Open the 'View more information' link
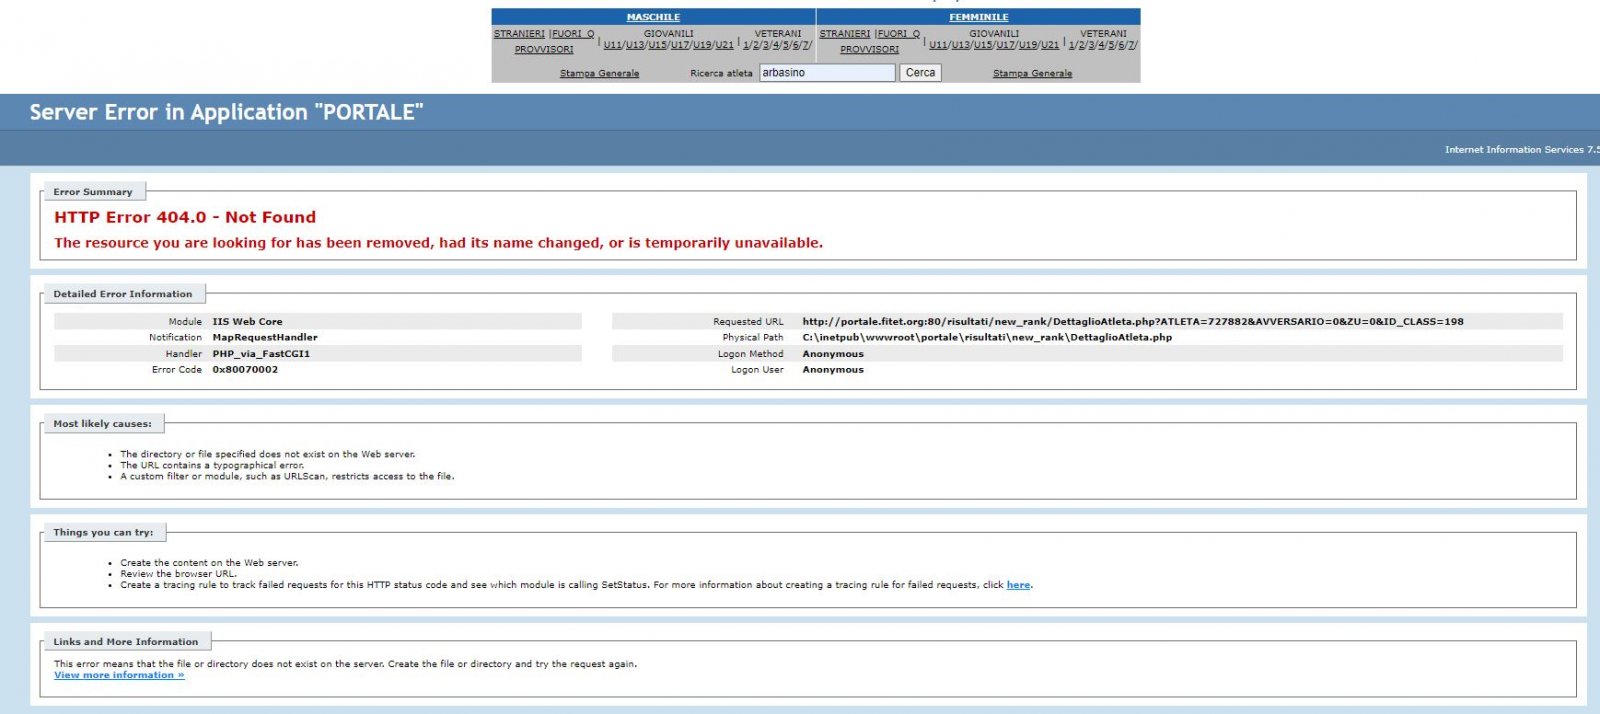 pyautogui.click(x=119, y=675)
